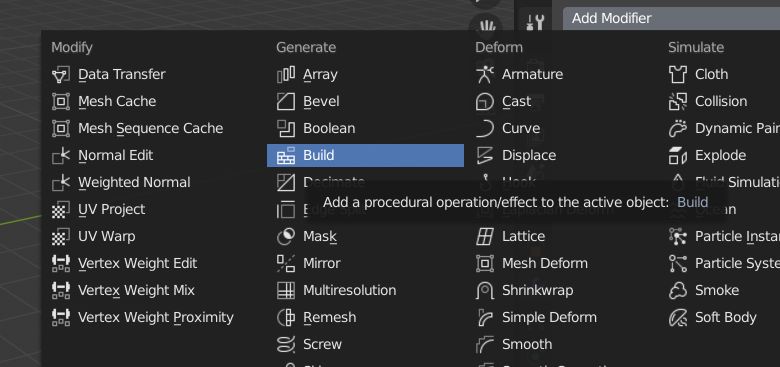Select the Armature menu entry
This screenshot has width=780, height=367.
click(x=532, y=75)
